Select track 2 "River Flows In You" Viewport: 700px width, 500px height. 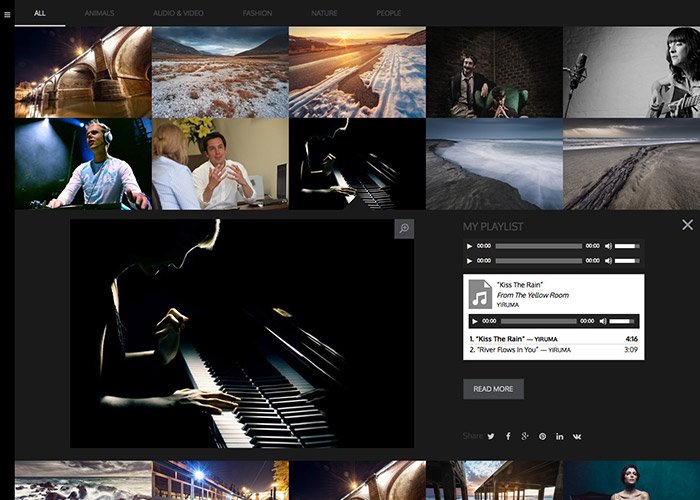pyautogui.click(x=554, y=350)
